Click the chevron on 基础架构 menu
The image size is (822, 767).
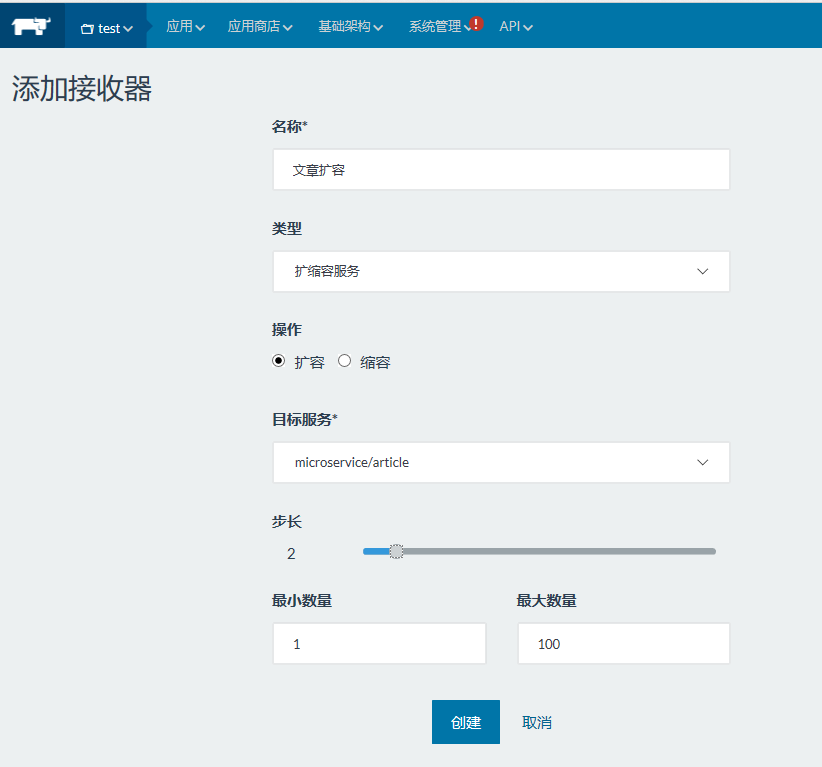tap(378, 28)
